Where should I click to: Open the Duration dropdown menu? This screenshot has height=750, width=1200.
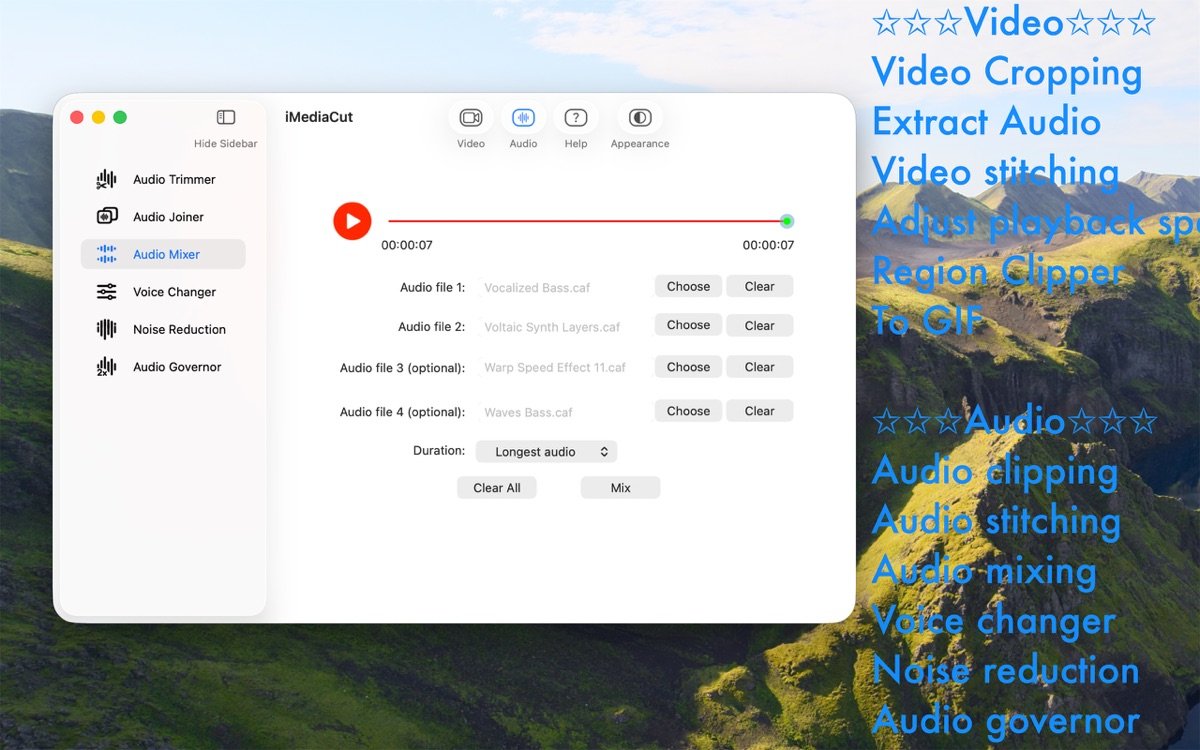pyautogui.click(x=546, y=452)
